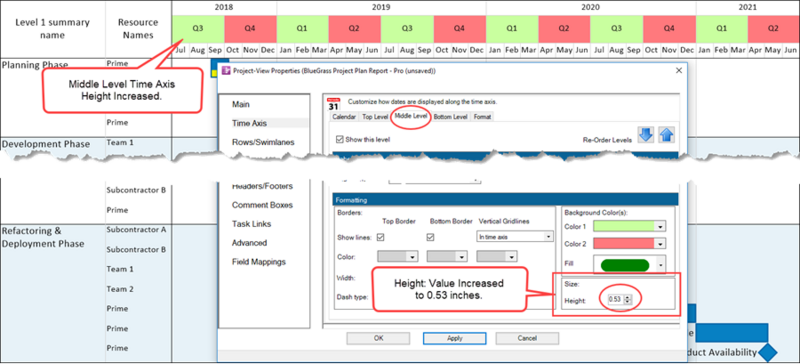Open the Vertical Gridlines 'In time axis' dropdown
The image size is (800, 364).
pos(514,237)
